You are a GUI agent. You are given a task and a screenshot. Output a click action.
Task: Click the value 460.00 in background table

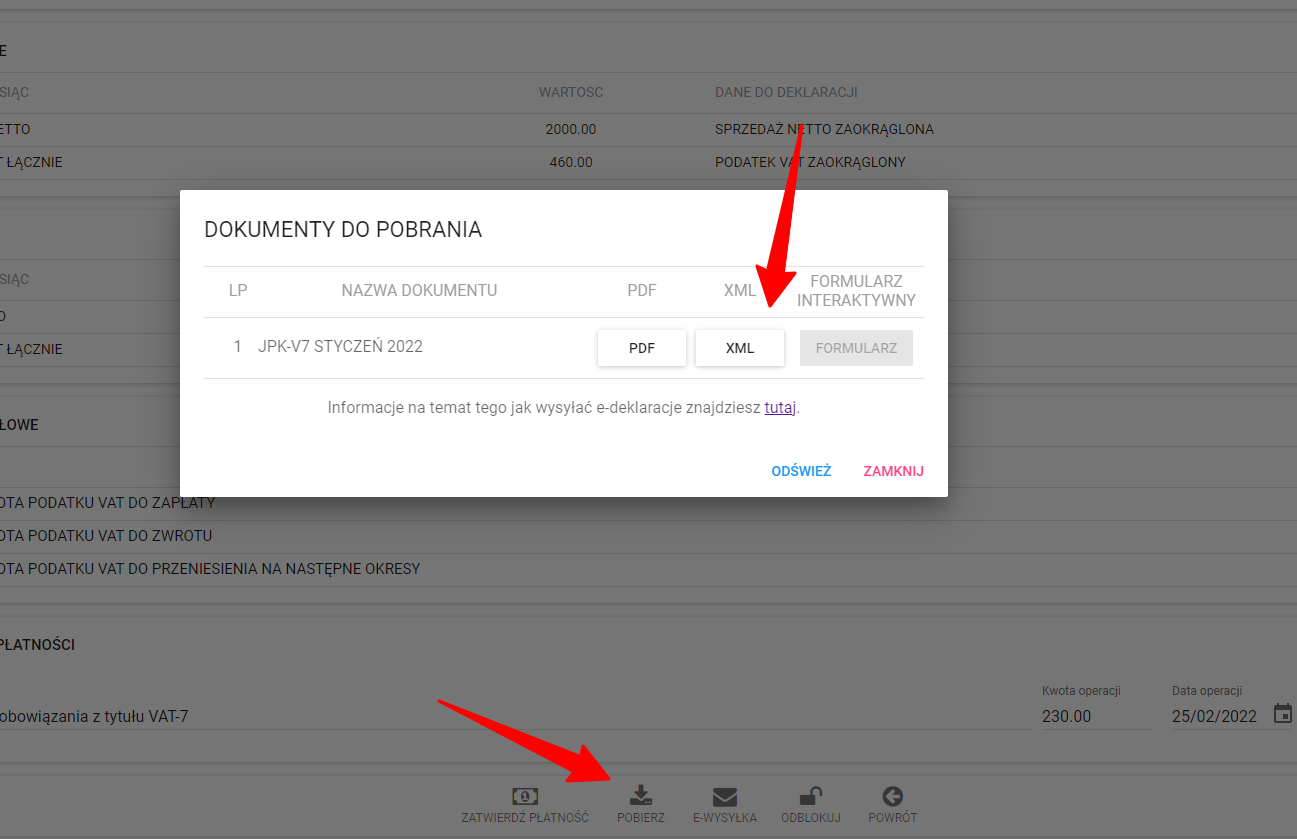(571, 162)
